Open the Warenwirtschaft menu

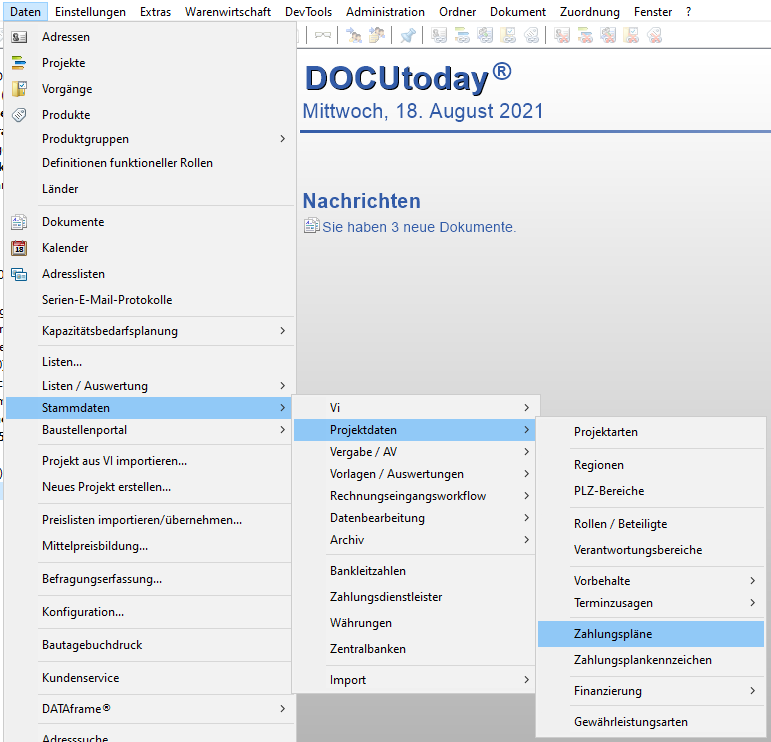[x=228, y=12]
